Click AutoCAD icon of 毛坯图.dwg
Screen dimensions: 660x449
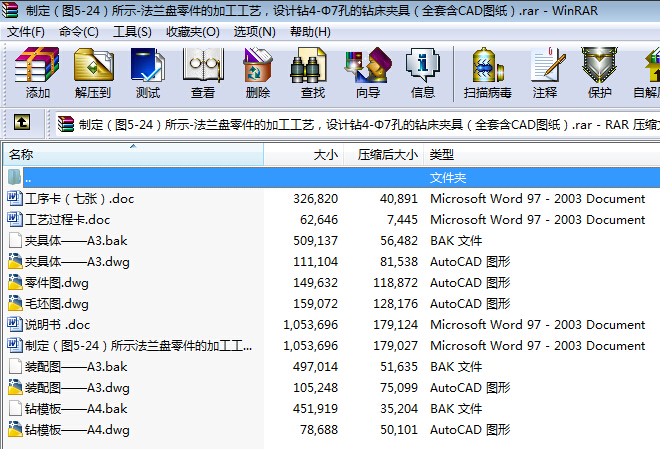click(x=15, y=303)
